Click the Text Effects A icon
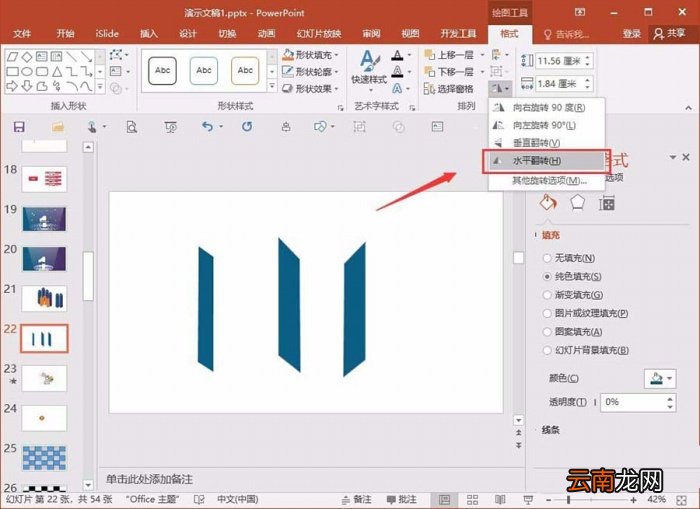 point(397,88)
